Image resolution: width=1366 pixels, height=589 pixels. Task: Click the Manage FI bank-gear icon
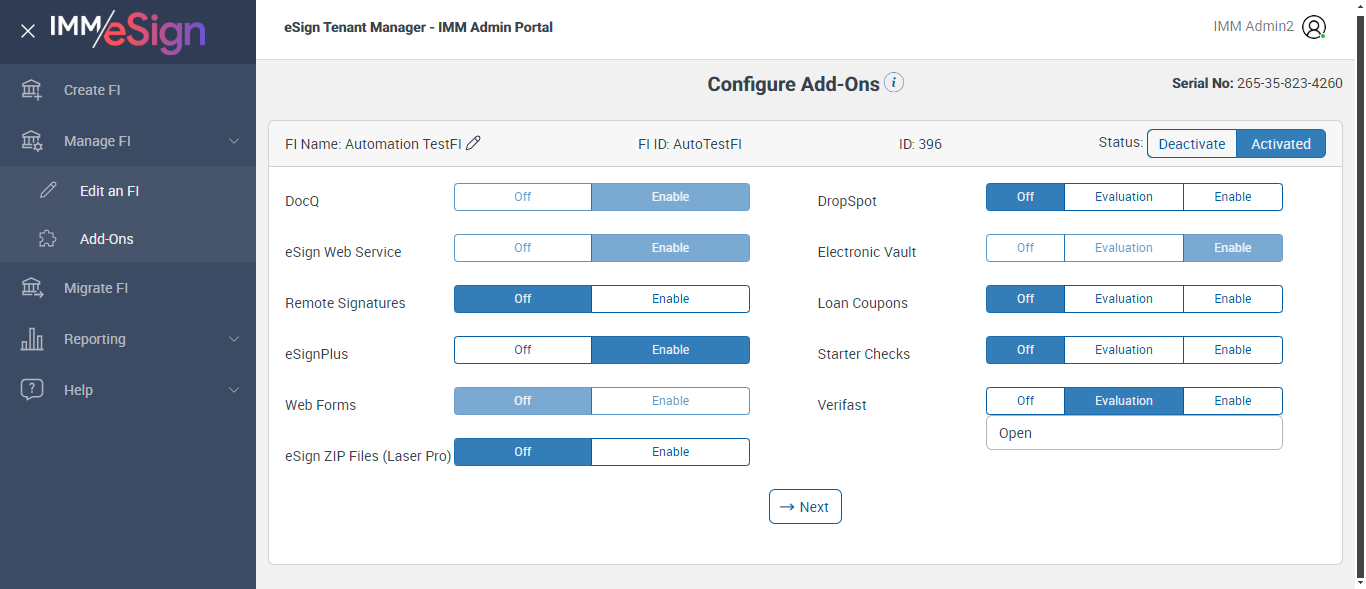click(x=32, y=141)
